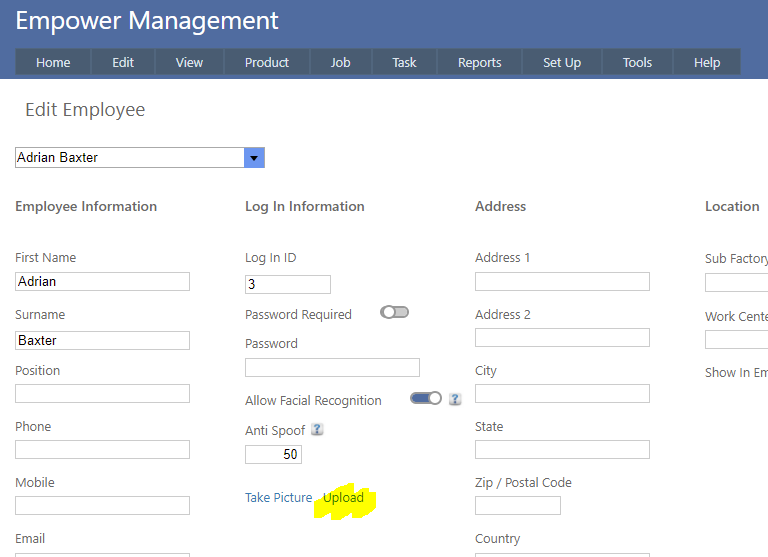
Task: Click help icon beside Allow Facial Recognition
Action: pyautogui.click(x=455, y=398)
